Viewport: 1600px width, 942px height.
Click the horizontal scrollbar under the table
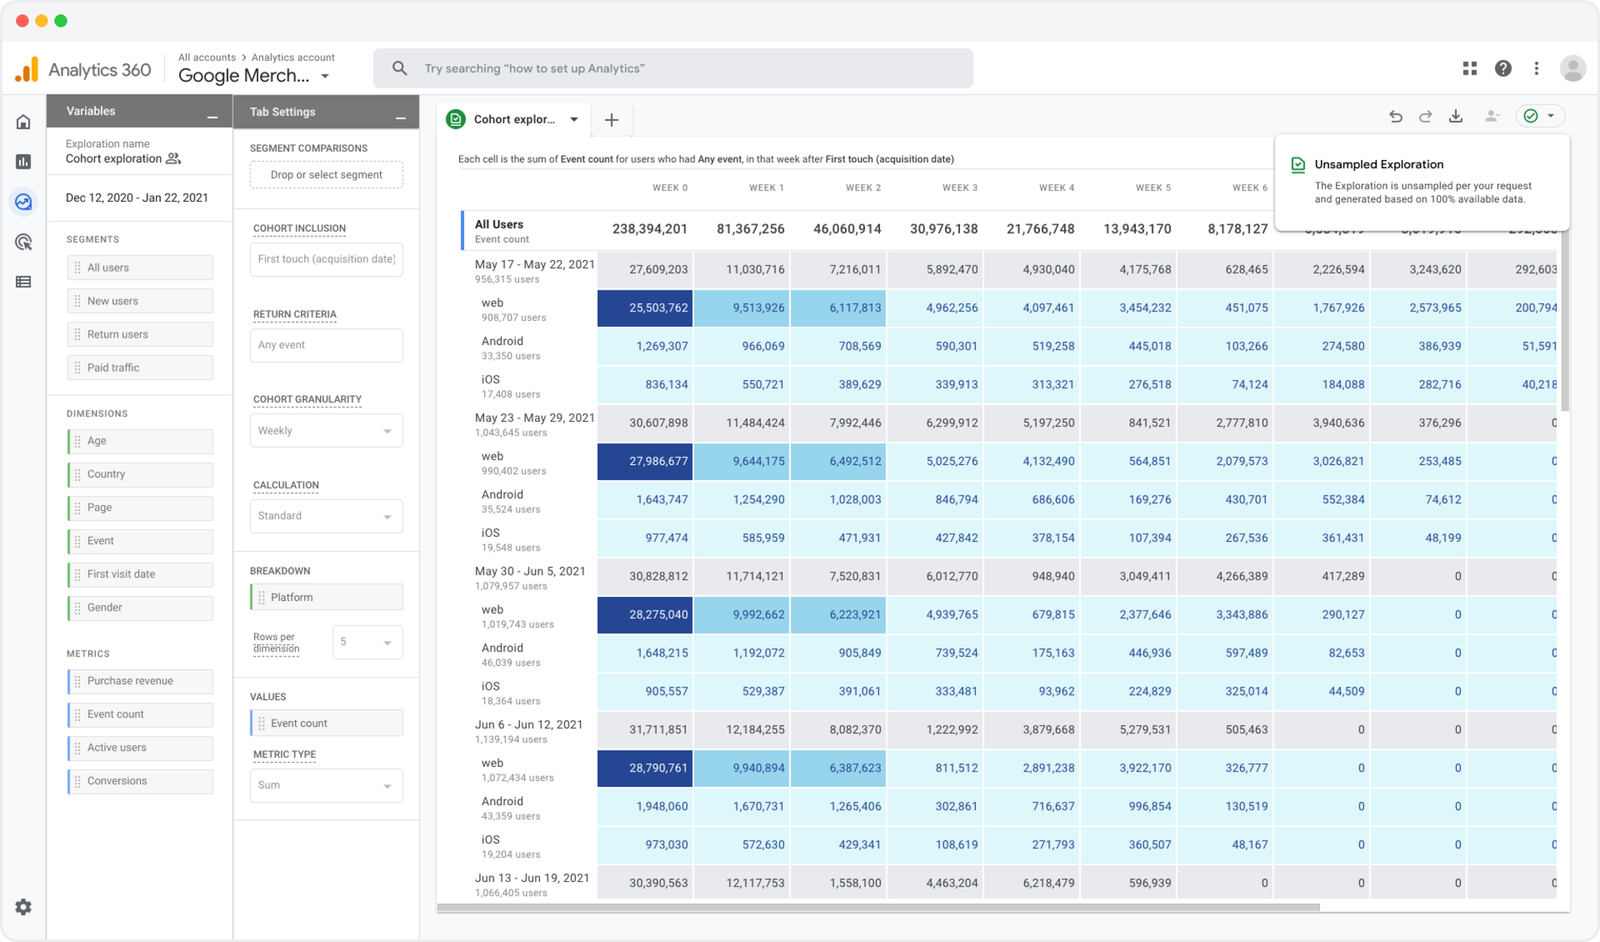click(x=878, y=908)
